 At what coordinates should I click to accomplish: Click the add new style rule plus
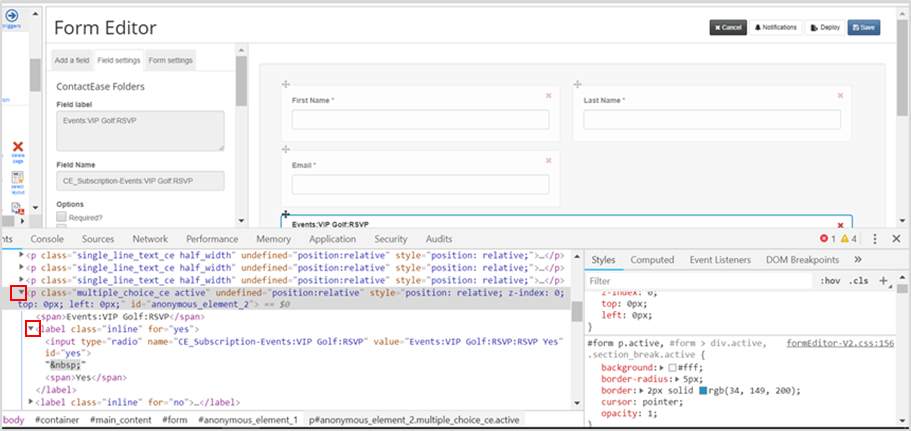pos(883,281)
